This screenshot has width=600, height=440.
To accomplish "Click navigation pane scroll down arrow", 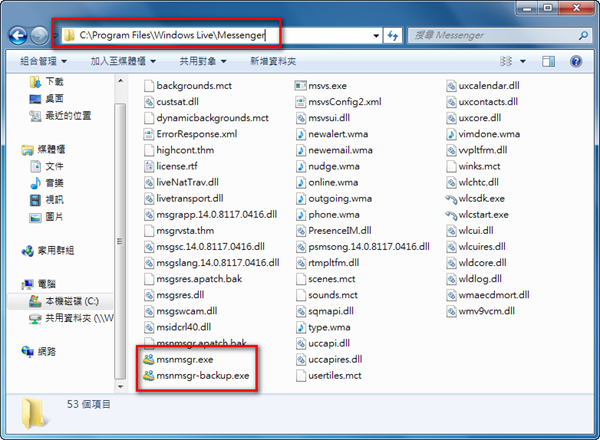I will pos(120,387).
